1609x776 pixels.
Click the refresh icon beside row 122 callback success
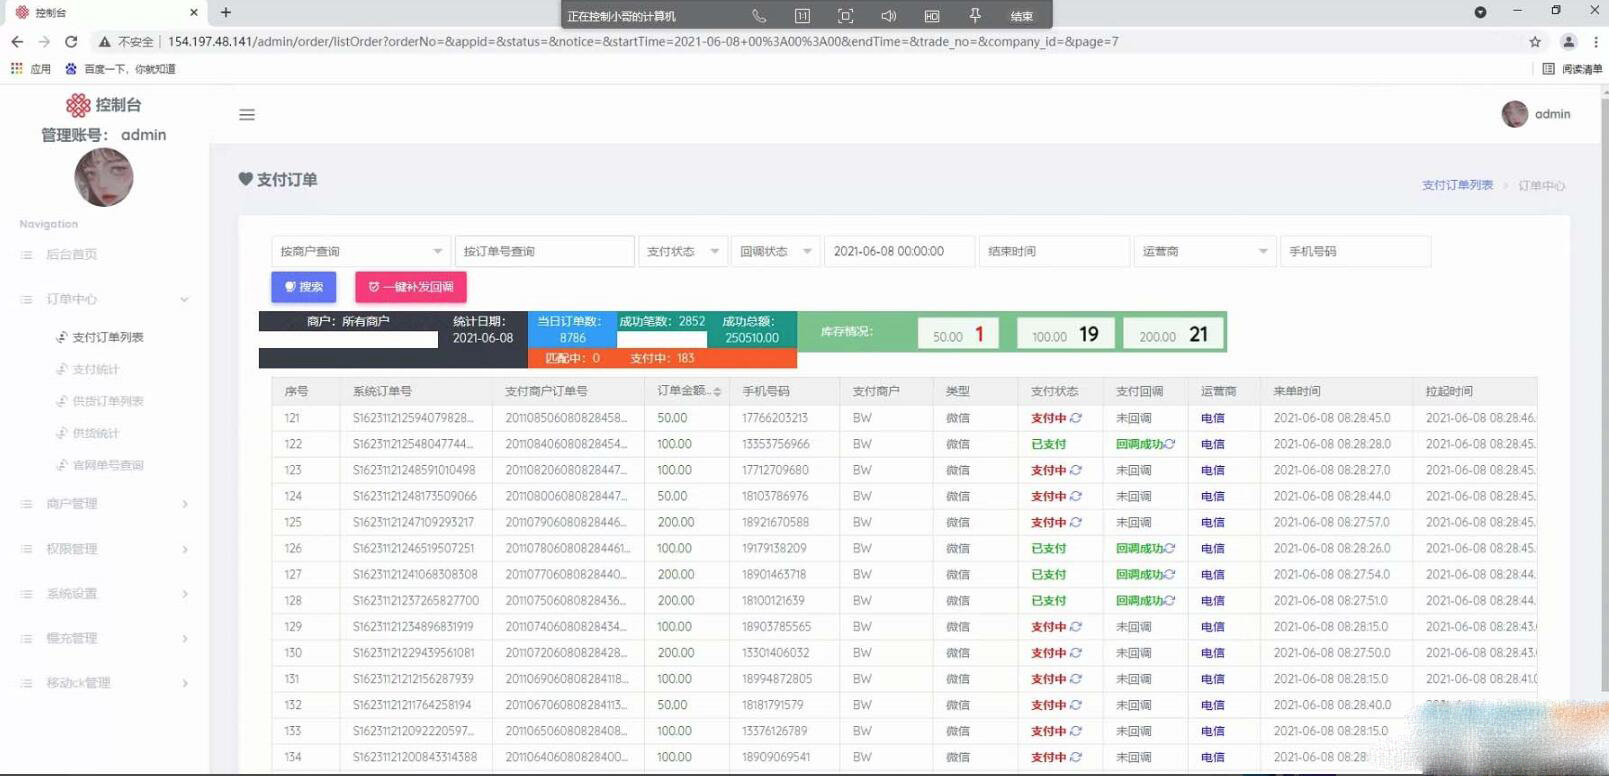click(1169, 444)
